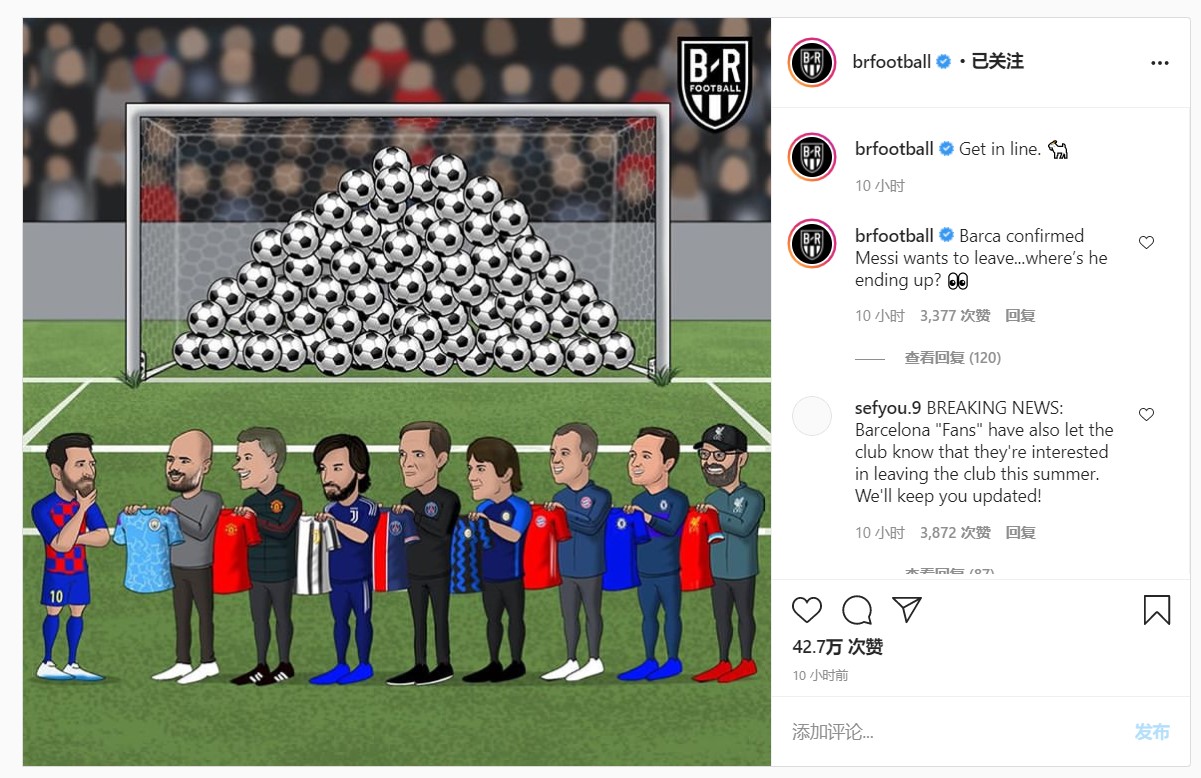
Task: Reply to sefyou.9's comment via 回复
Action: 1020,533
